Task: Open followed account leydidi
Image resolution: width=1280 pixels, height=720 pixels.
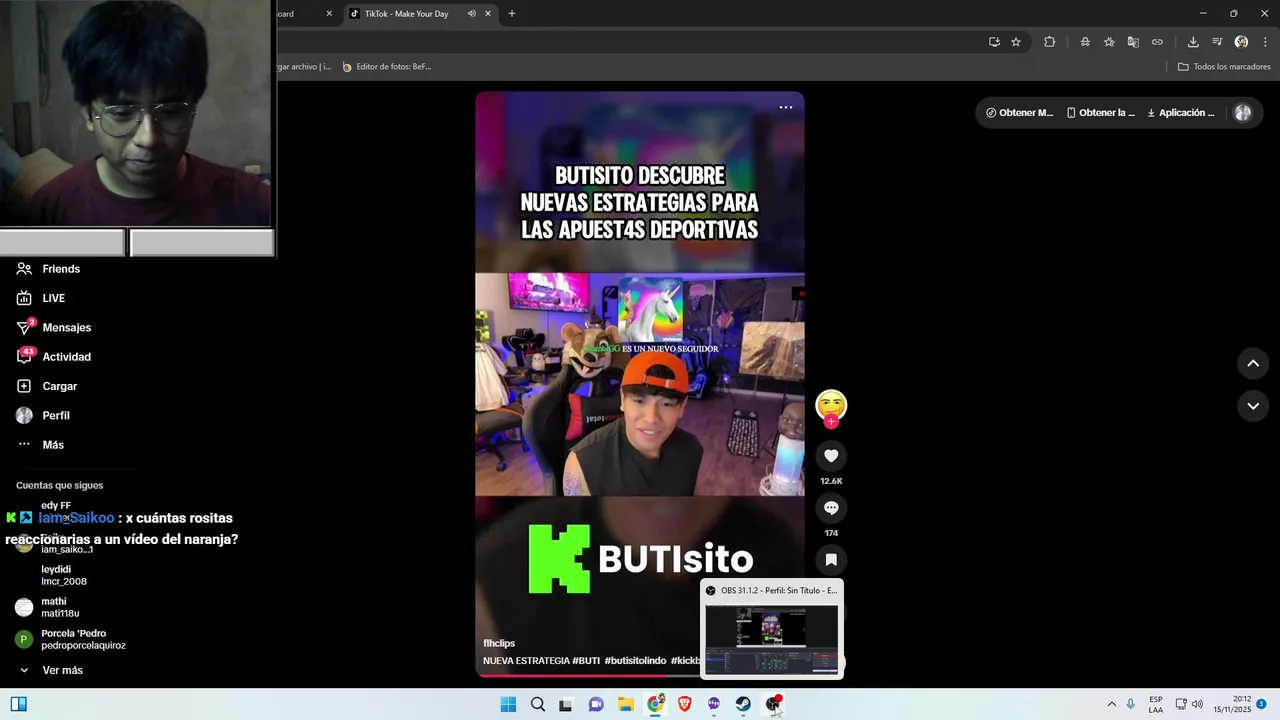Action: 64,575
